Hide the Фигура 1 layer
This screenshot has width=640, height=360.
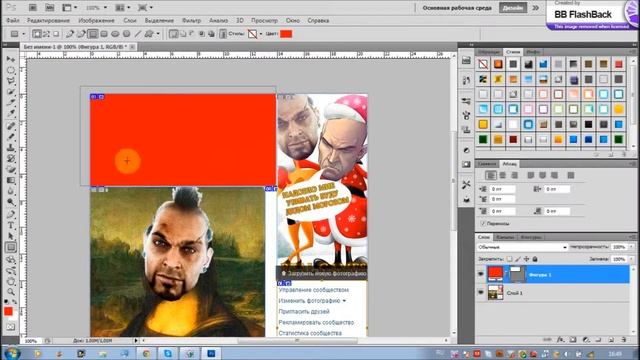pos(480,275)
